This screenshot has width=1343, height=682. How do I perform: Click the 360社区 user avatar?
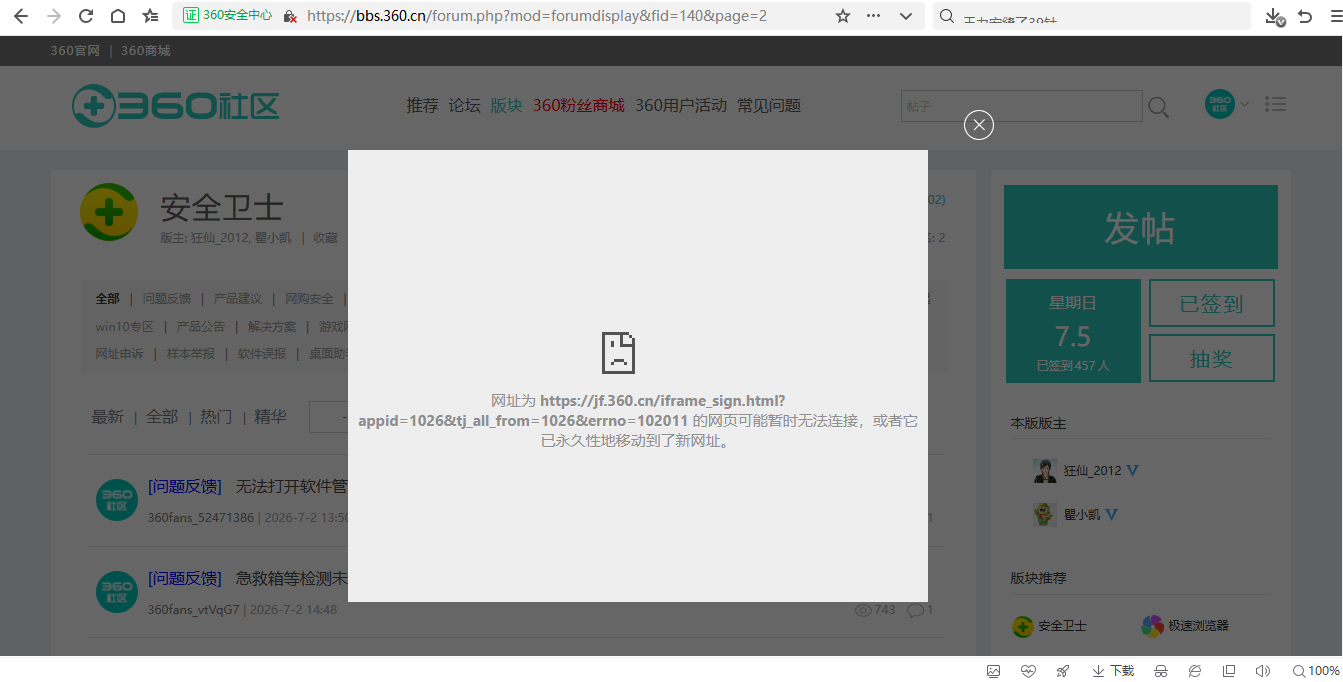(x=1219, y=104)
